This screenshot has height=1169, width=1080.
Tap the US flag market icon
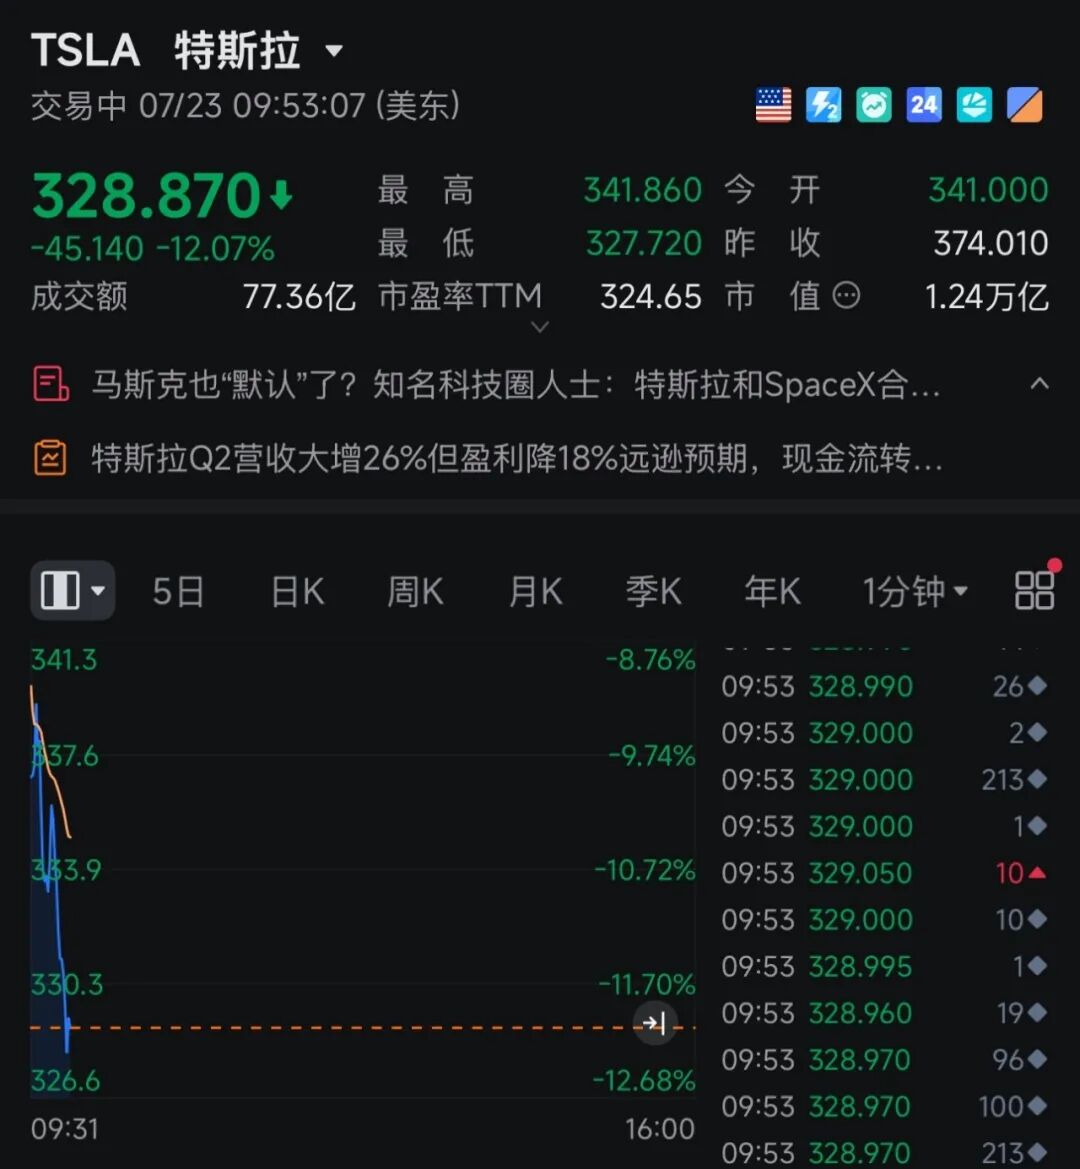pos(773,105)
